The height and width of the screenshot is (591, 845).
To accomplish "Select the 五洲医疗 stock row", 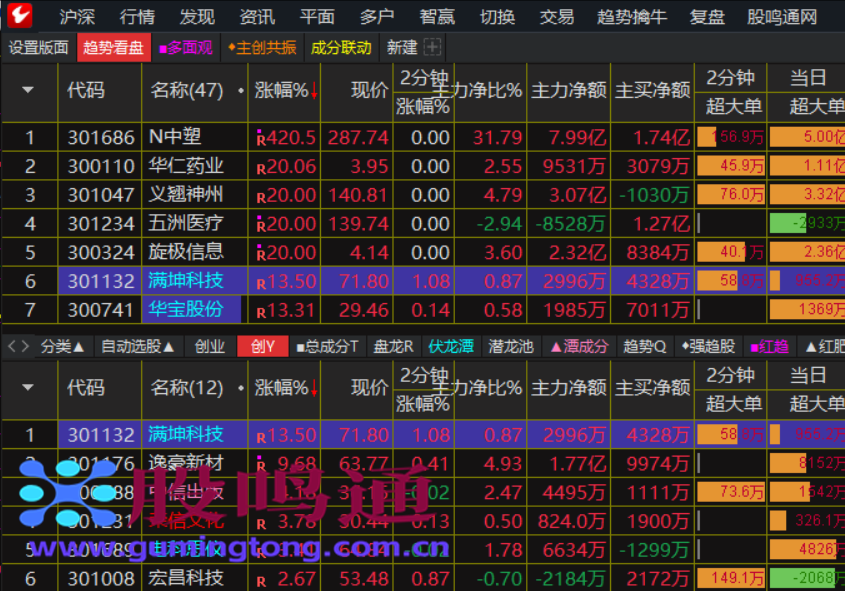I will (422, 223).
